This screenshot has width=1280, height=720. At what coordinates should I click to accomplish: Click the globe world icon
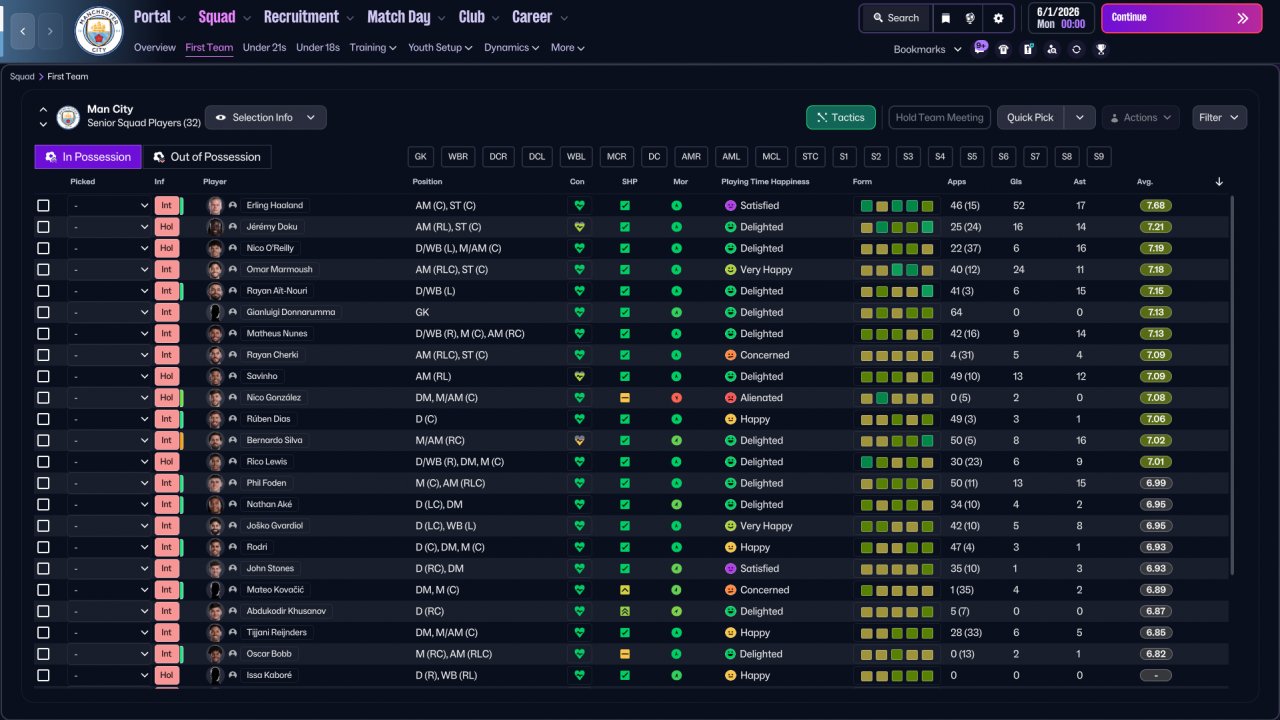point(970,18)
